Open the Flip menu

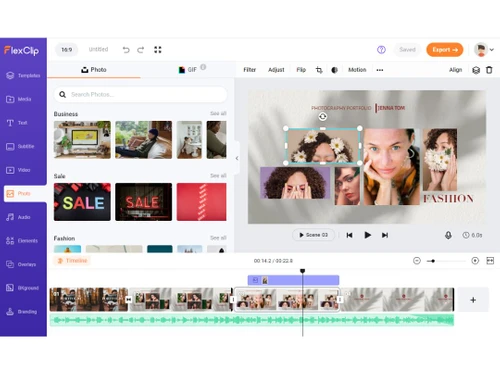(x=301, y=70)
